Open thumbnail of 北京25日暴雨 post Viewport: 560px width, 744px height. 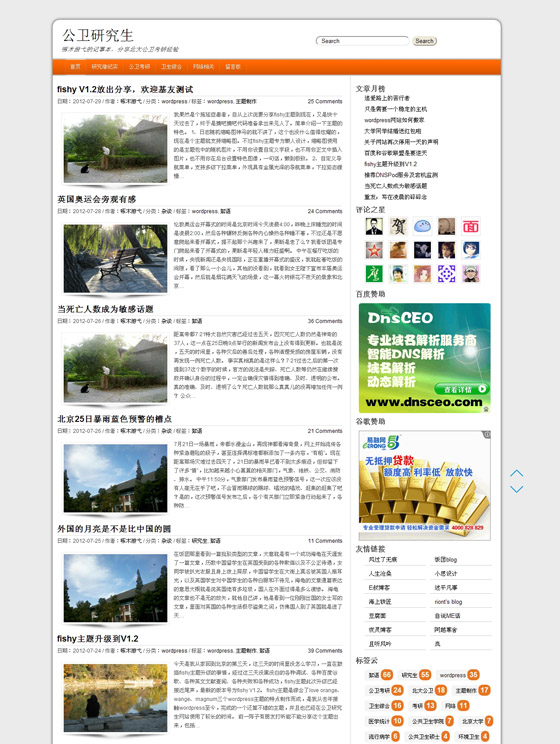(x=115, y=478)
